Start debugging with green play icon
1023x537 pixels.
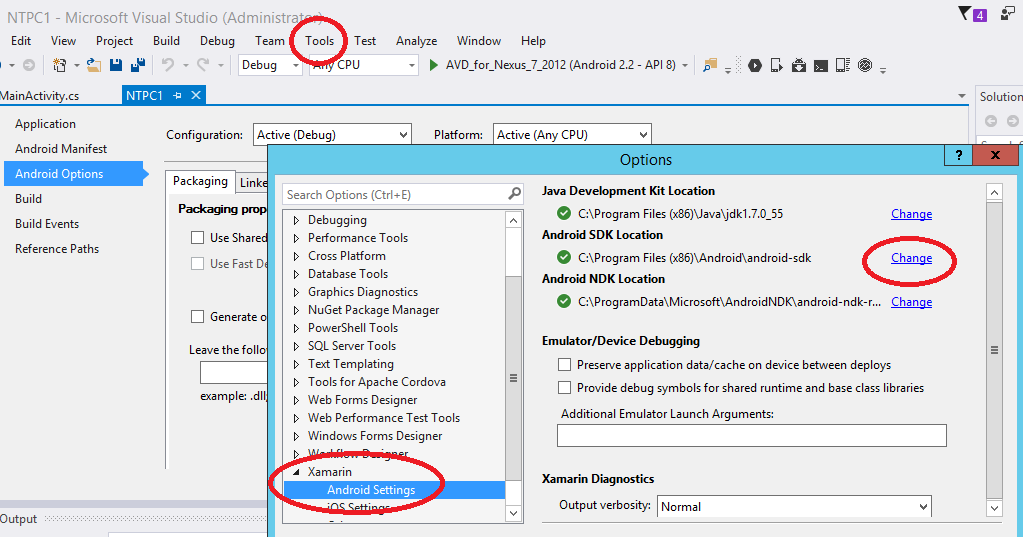point(433,65)
